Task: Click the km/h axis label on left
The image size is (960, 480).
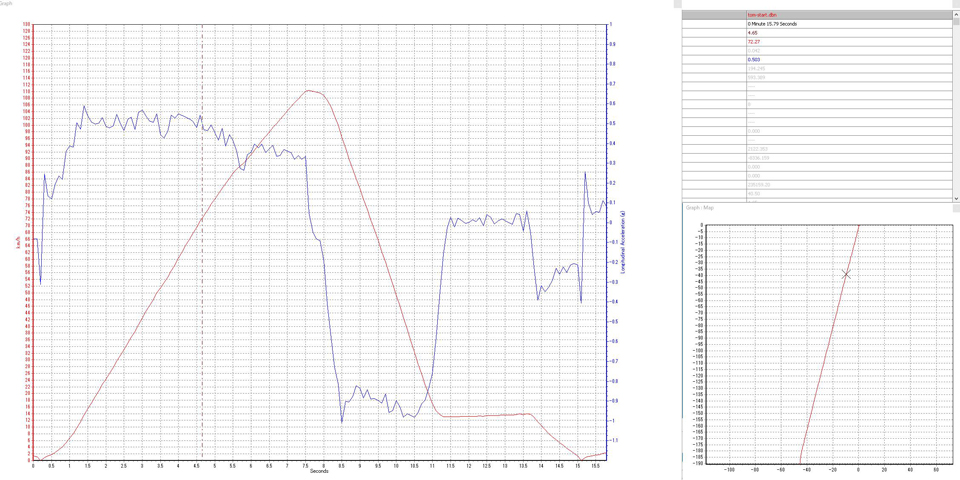Action: click(x=17, y=242)
